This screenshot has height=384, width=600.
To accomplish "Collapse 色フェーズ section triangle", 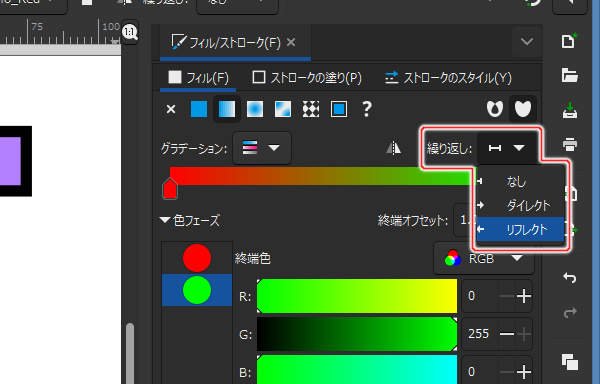I will [x=165, y=220].
